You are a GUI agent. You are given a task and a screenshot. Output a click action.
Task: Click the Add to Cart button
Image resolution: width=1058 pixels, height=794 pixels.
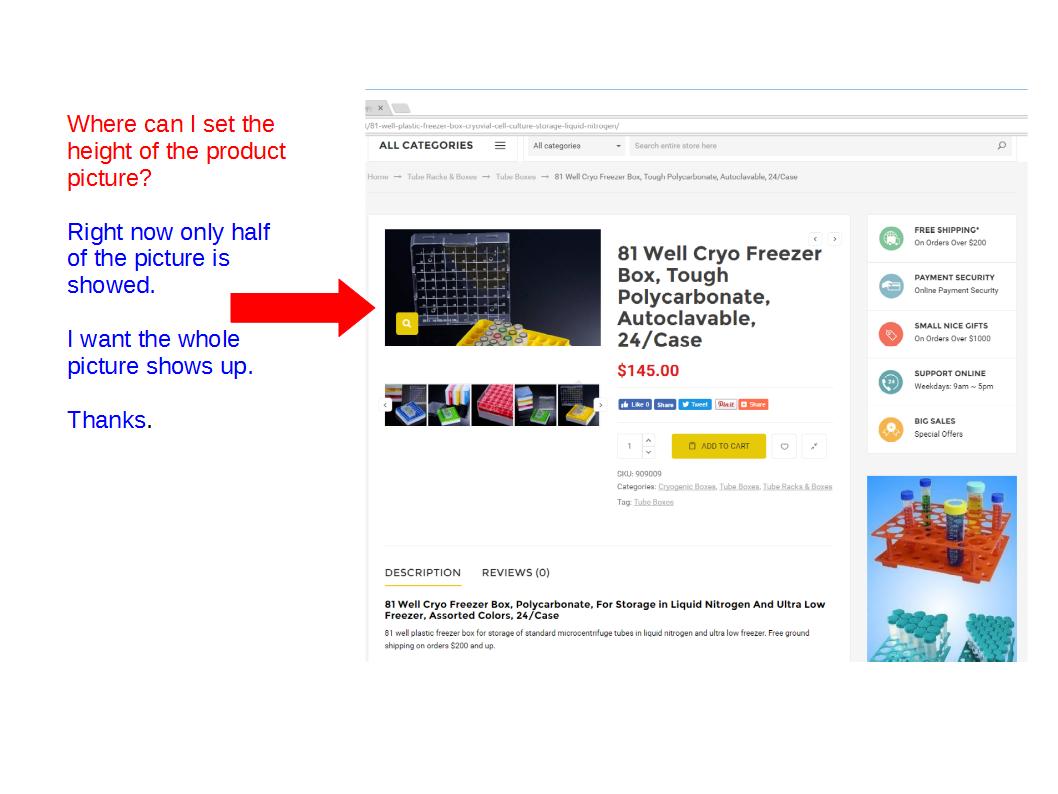point(718,446)
